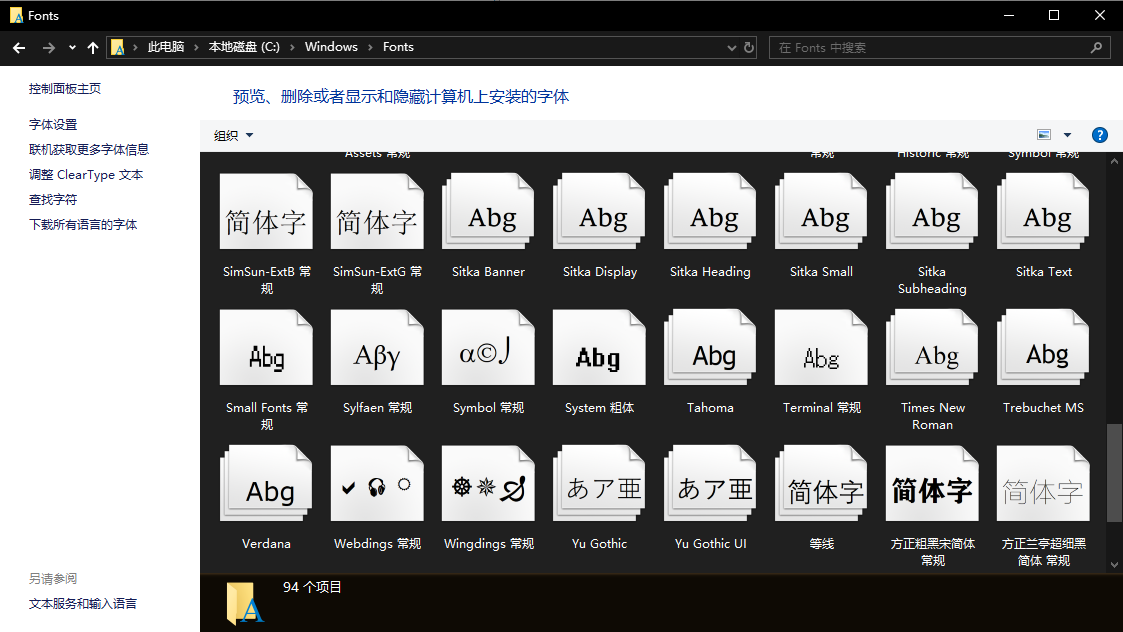Image resolution: width=1123 pixels, height=632 pixels.
Task: Select the SimSun-ExtG font icon
Action: [377, 211]
